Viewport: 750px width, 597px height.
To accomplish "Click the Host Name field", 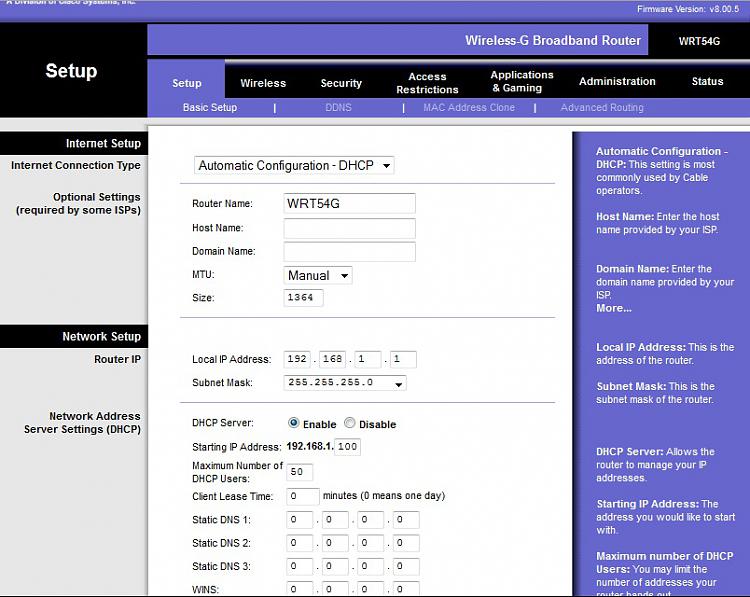I will coord(350,228).
